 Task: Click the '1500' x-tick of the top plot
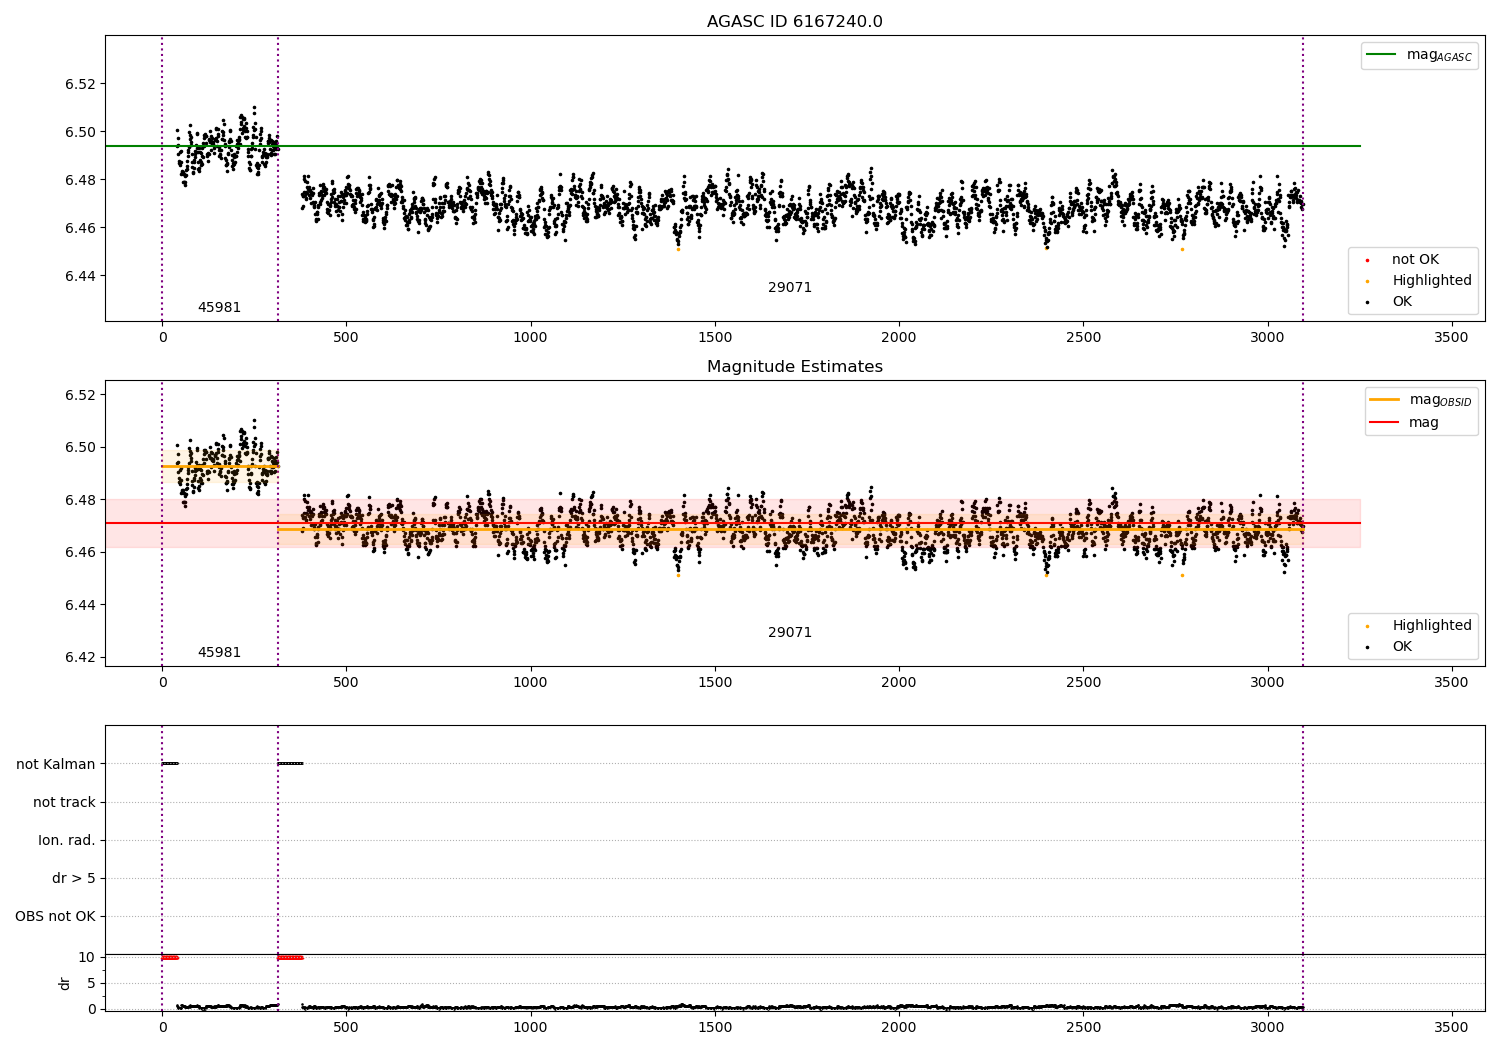[x=714, y=338]
